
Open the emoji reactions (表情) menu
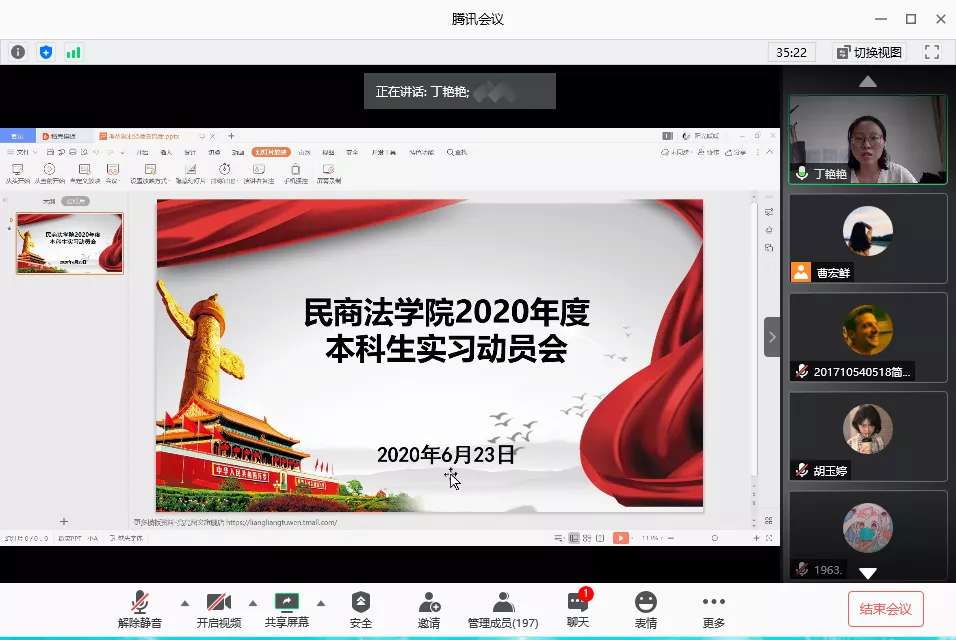tap(646, 609)
